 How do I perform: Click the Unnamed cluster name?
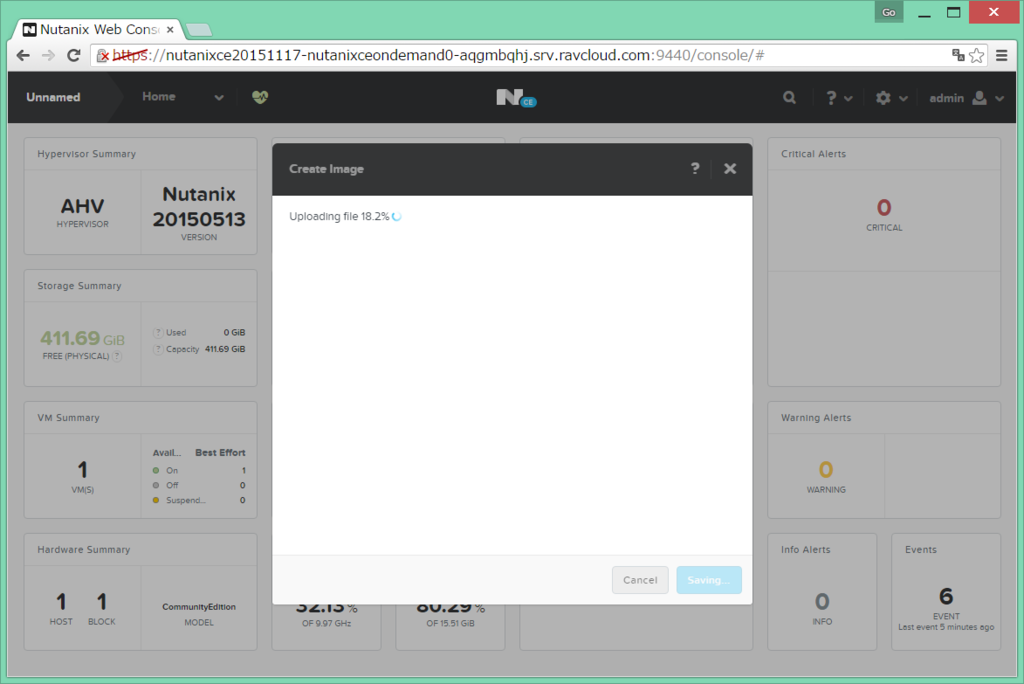click(x=54, y=97)
